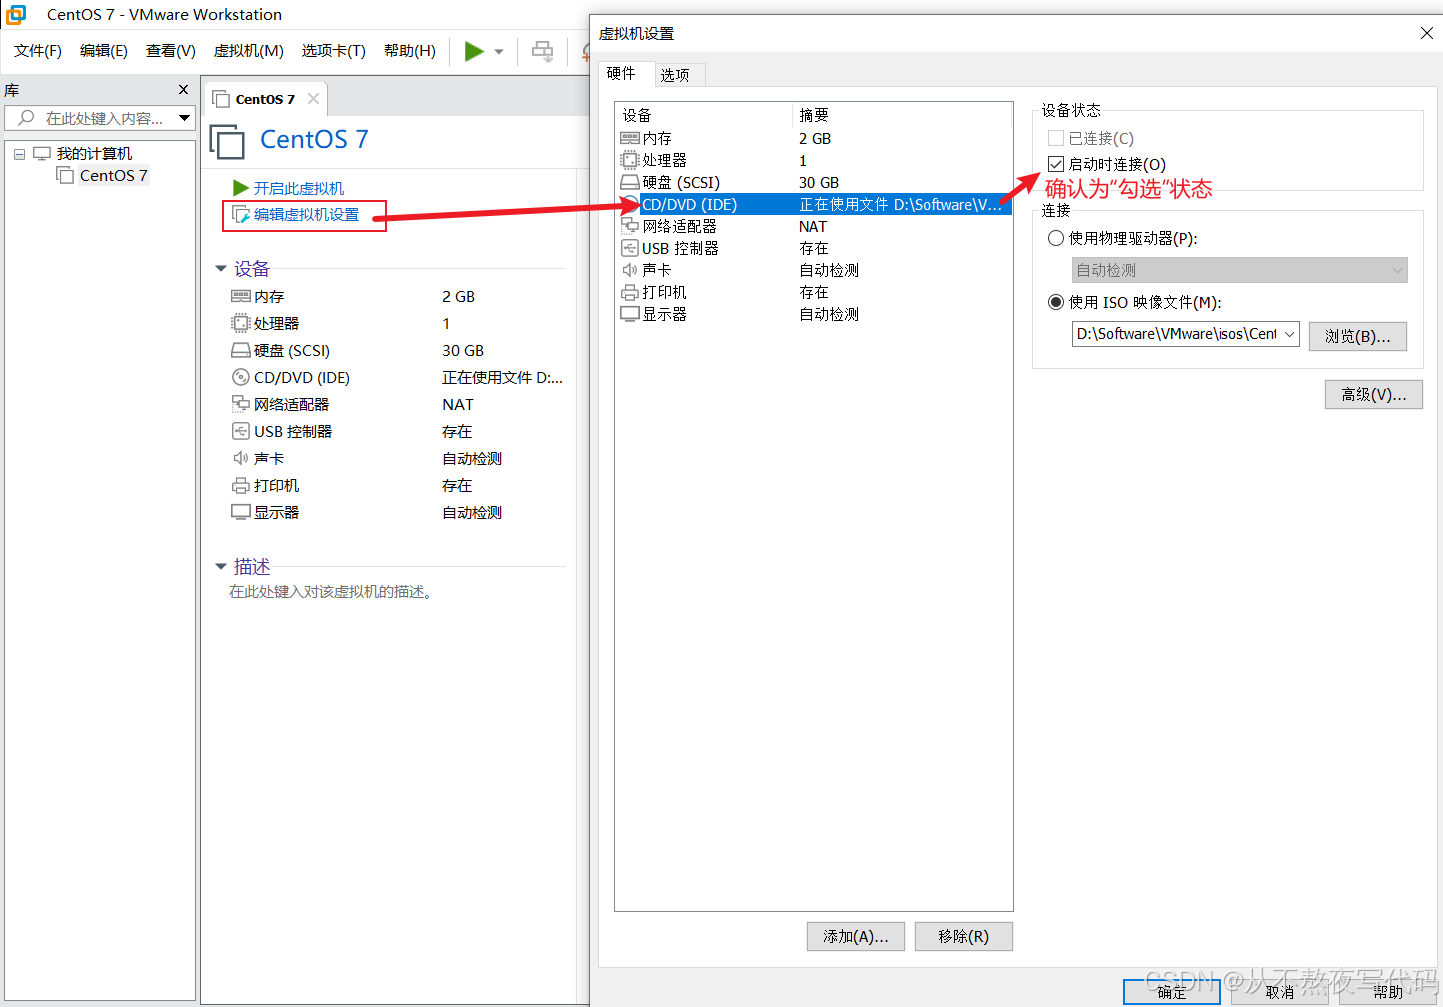Close the virtual machine settings dialog
This screenshot has width=1443, height=1007.
pyautogui.click(x=1426, y=33)
